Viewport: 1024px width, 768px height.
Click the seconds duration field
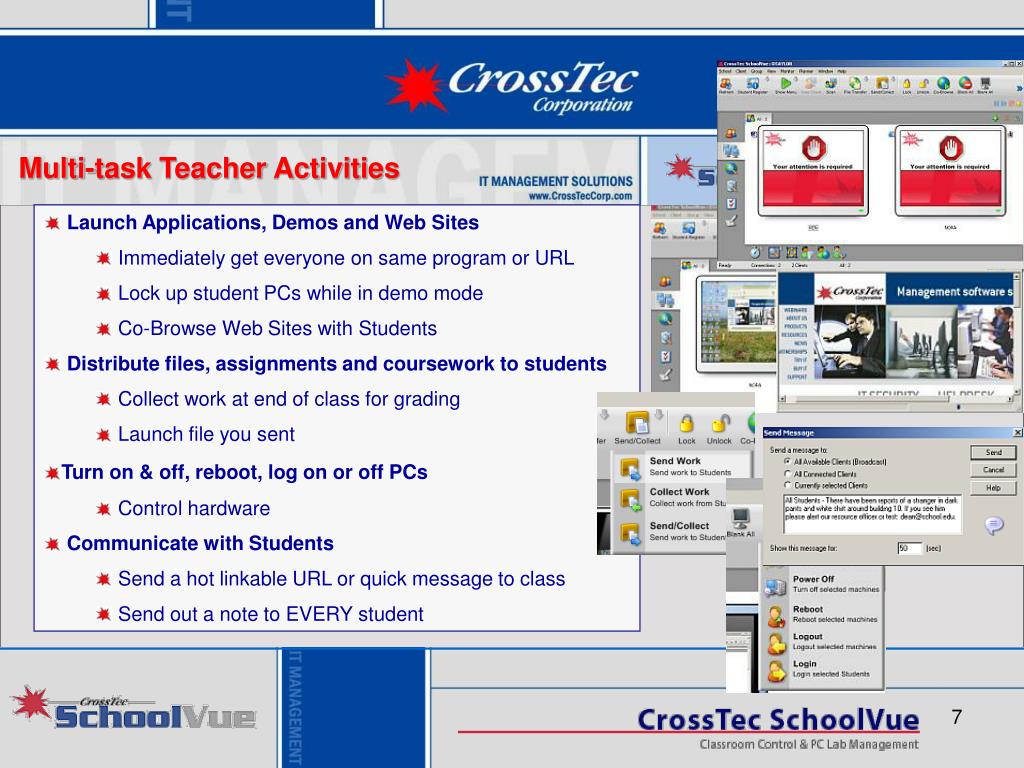point(910,548)
